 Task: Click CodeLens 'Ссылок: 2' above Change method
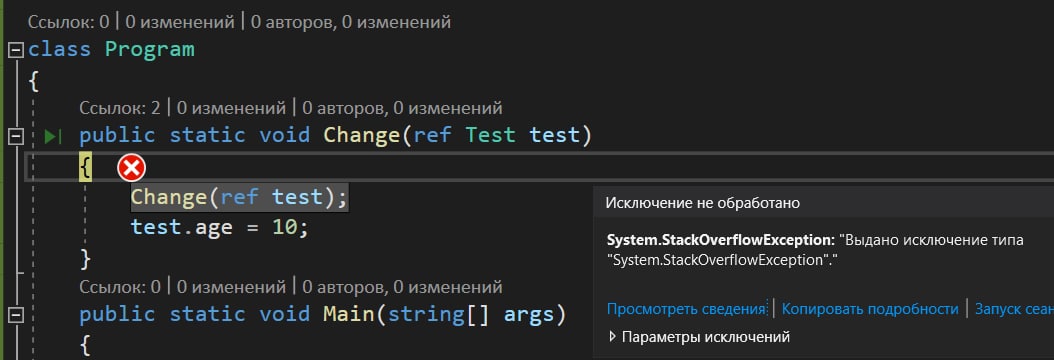[x=120, y=107]
